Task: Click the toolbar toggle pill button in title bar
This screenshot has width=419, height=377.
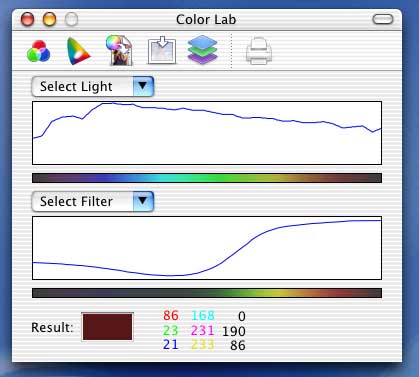Action: (x=383, y=19)
